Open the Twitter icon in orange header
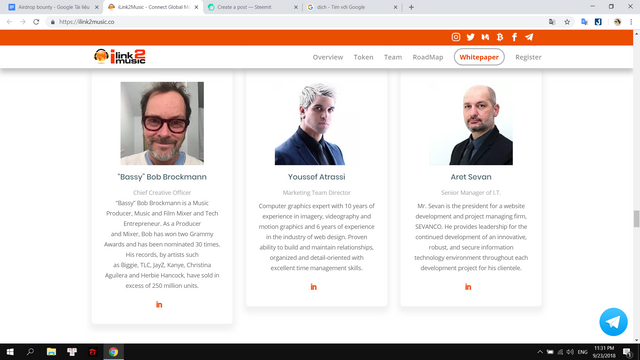The image size is (640, 360). [x=471, y=37]
